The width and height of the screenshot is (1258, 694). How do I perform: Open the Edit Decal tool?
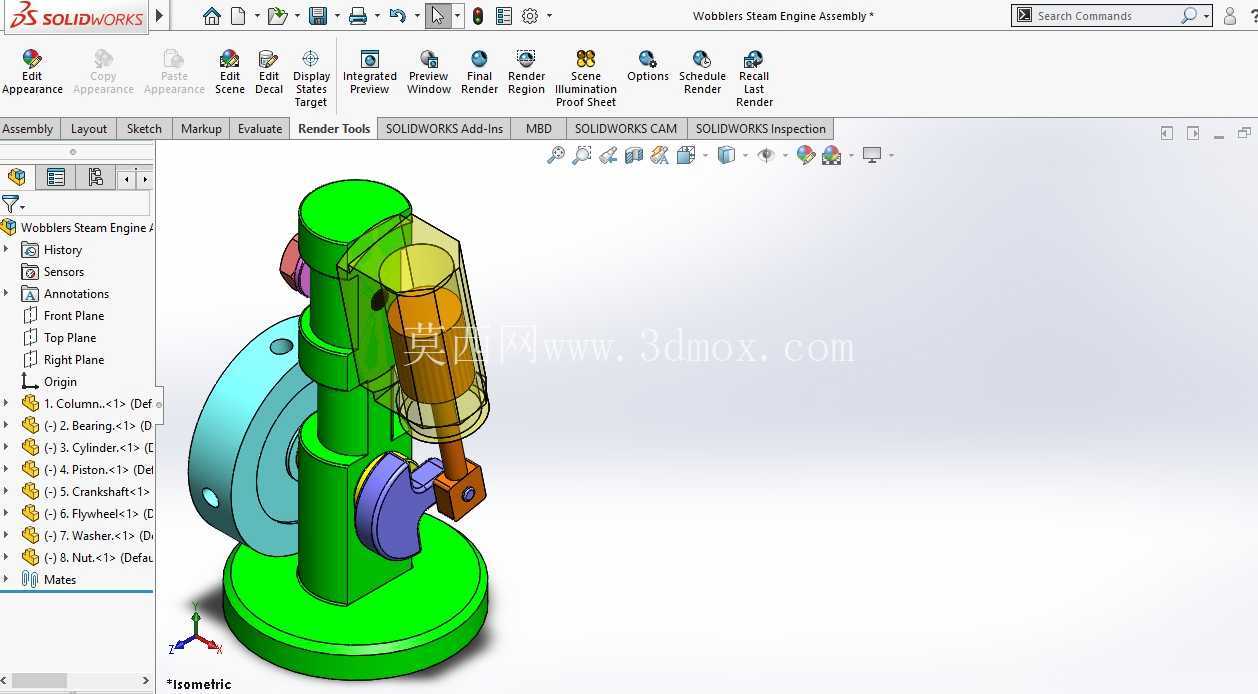[x=269, y=72]
